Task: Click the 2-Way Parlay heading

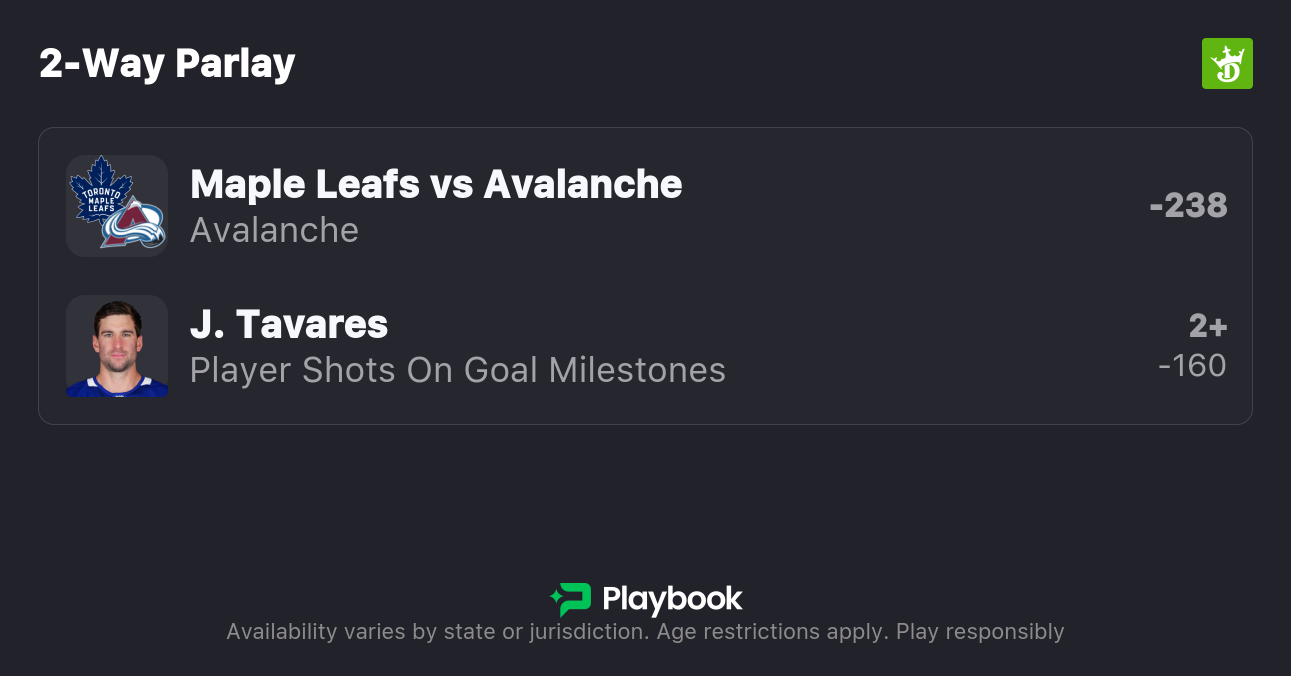Action: [x=167, y=64]
